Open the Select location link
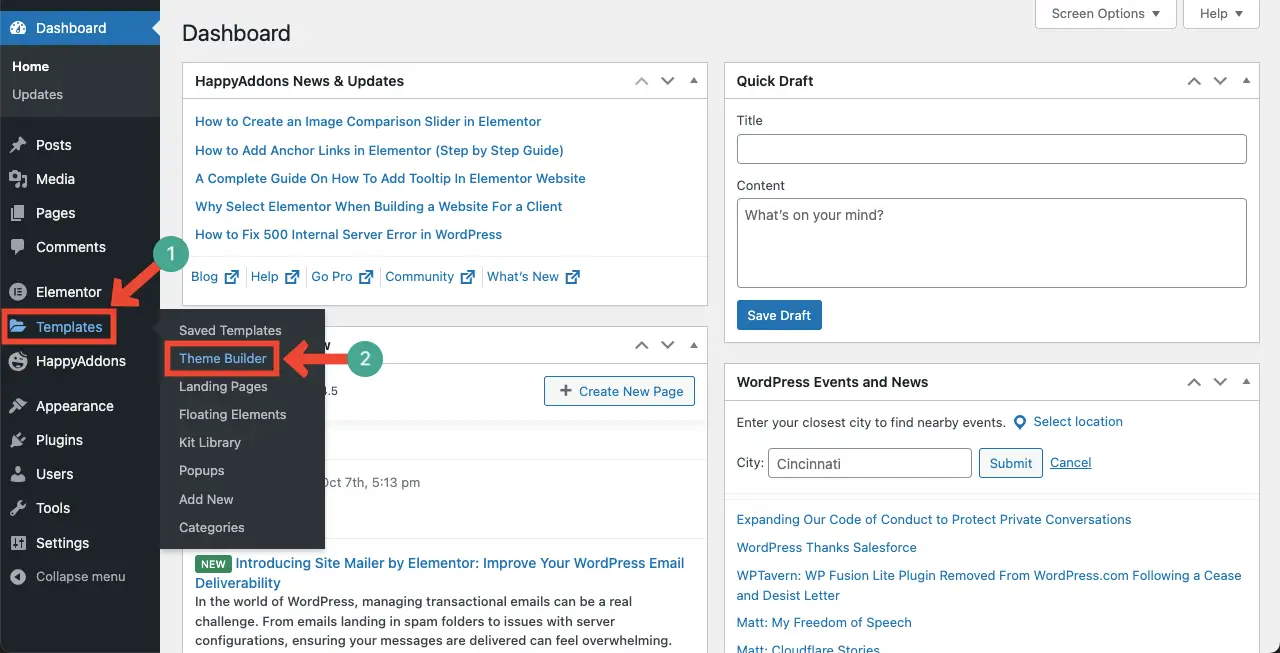 pos(1077,422)
